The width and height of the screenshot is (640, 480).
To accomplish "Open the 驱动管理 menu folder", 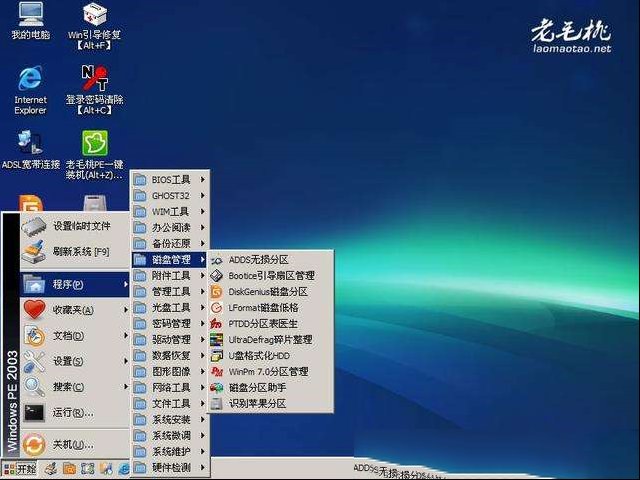I will (x=170, y=340).
